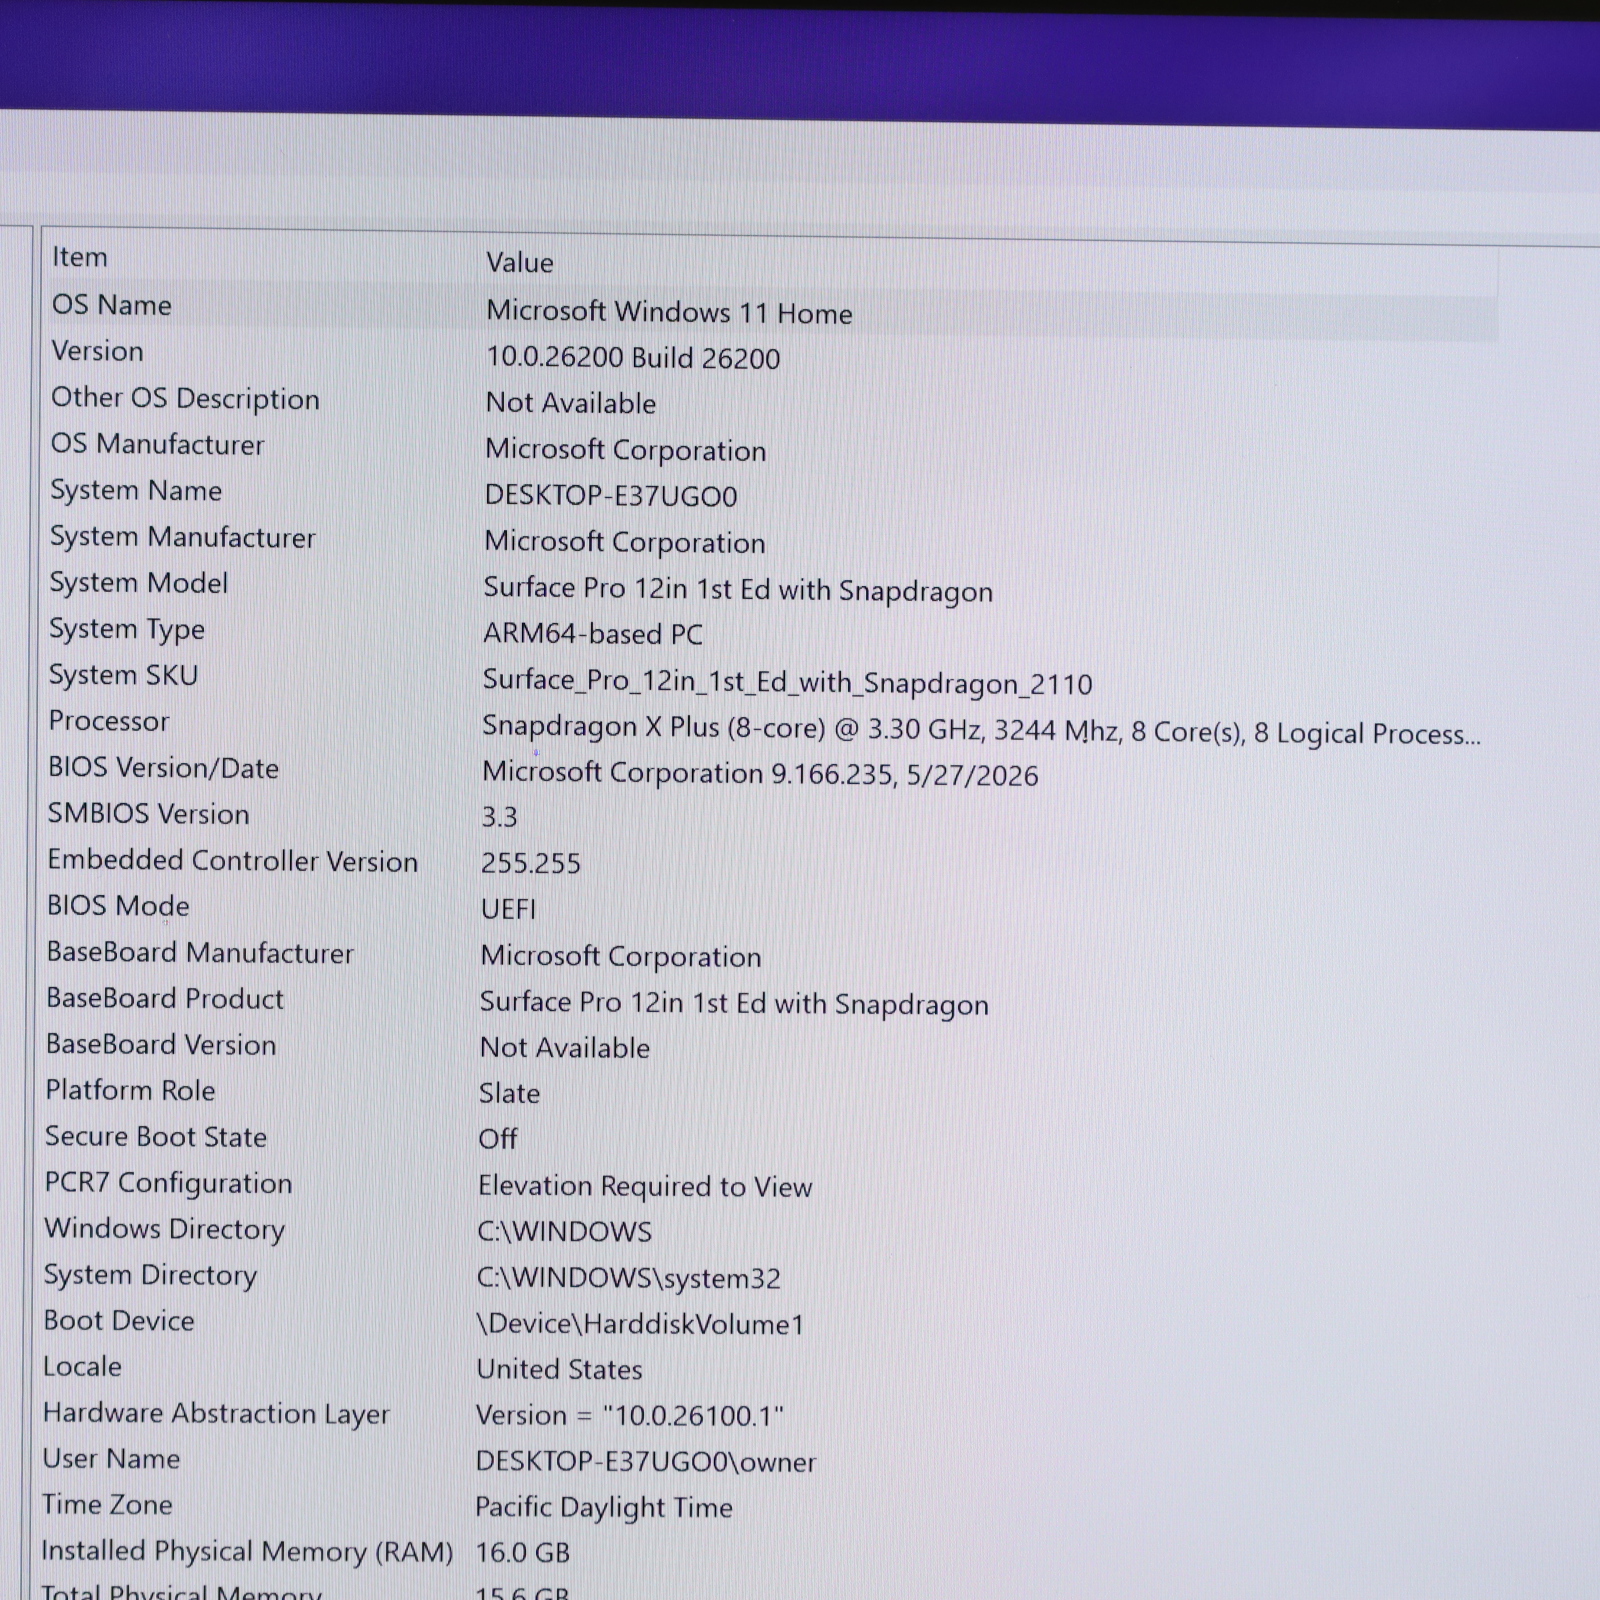This screenshot has height=1600, width=1600.
Task: Click the "PCR7 Configuration" item label
Action: [168, 1183]
